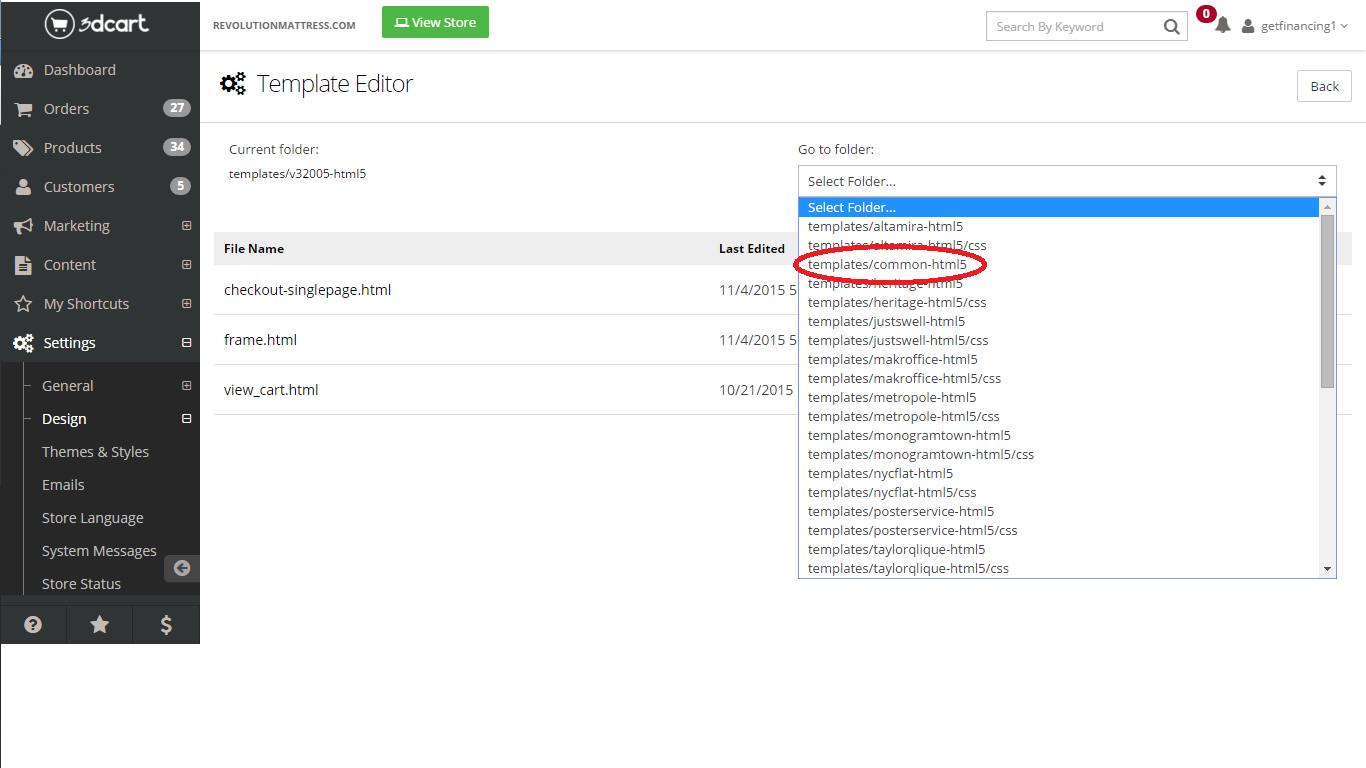The image size is (1366, 768).
Task: Click the Back button
Action: [x=1324, y=86]
